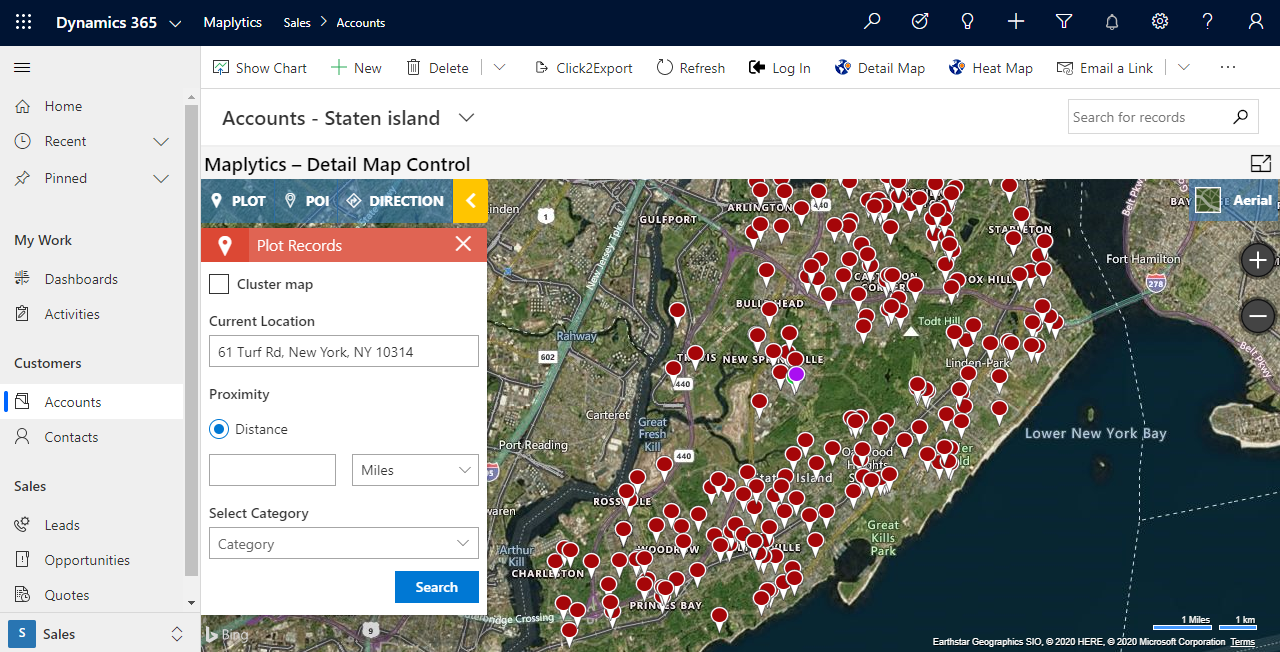This screenshot has width=1280, height=652.
Task: Open Quotes in sidebar
Action: pos(67,595)
